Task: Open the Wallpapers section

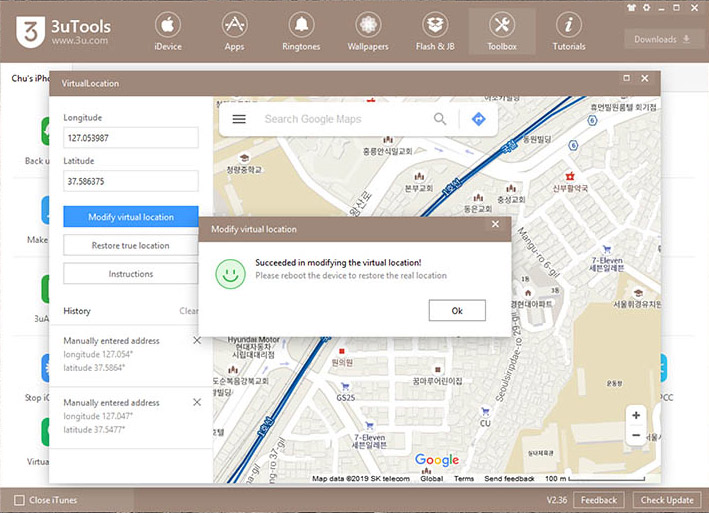Action: 368,32
